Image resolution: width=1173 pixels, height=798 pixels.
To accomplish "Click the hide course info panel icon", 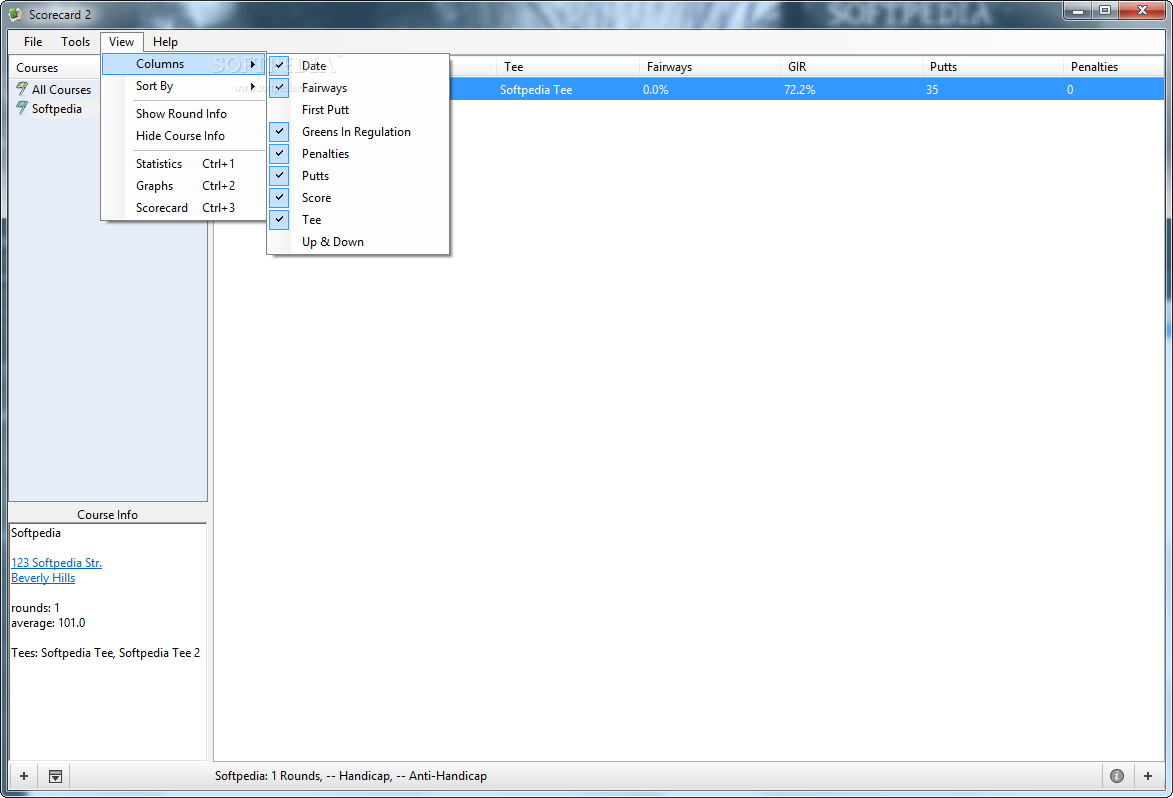I will click(55, 776).
